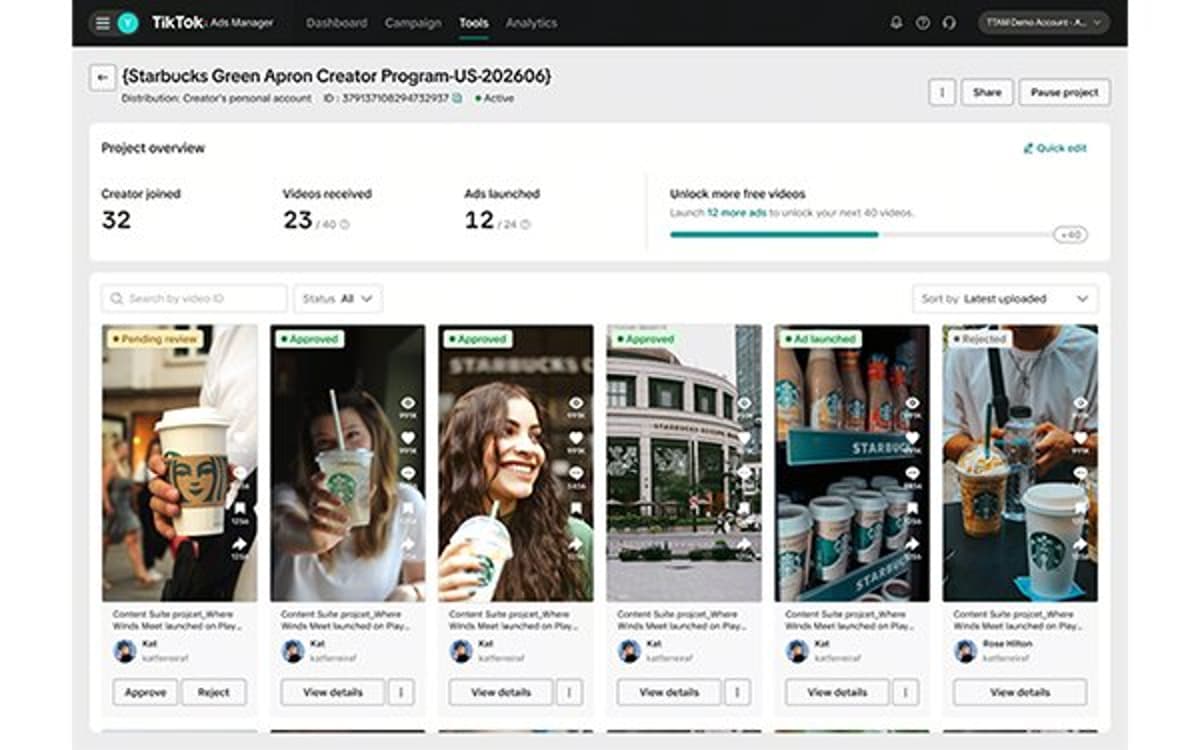View details of second Approved video
This screenshot has width=1200, height=750.
point(501,692)
